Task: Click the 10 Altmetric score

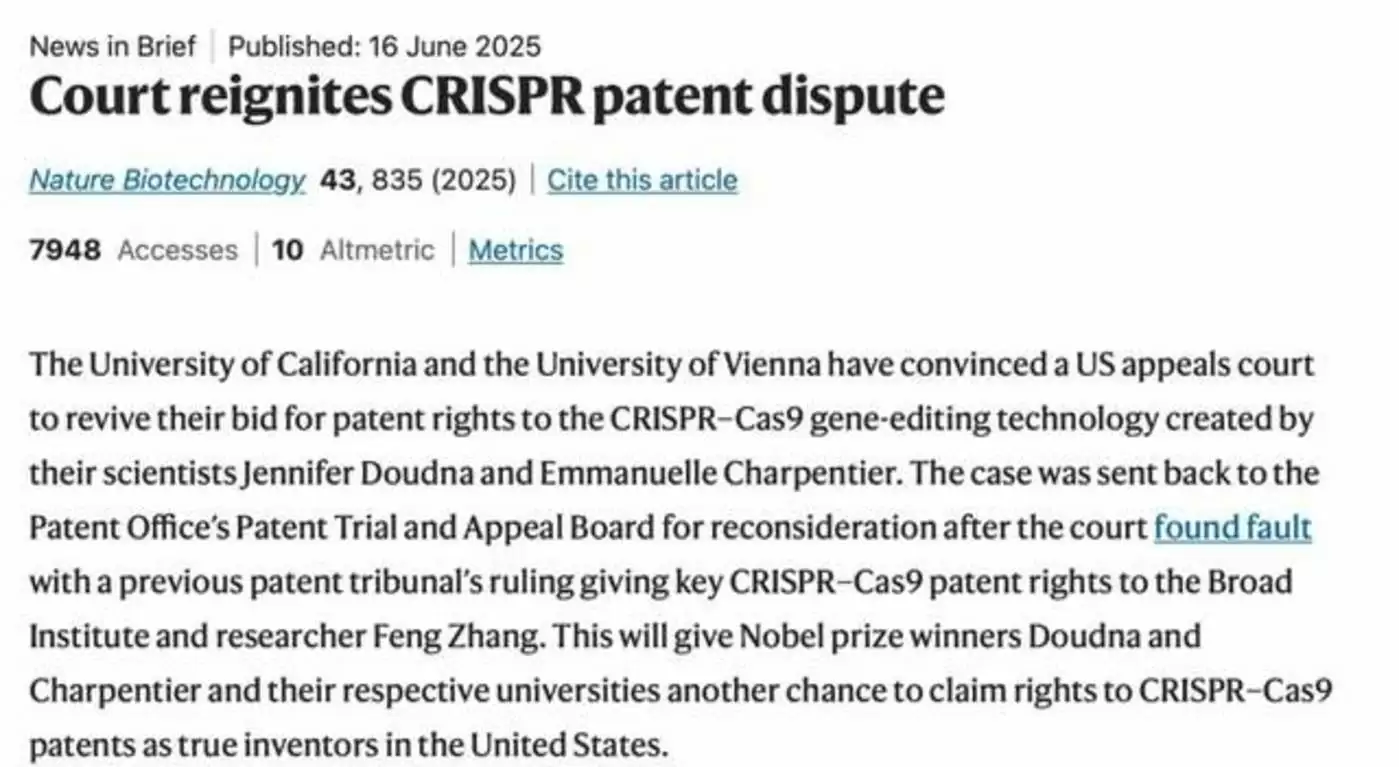Action: point(353,250)
